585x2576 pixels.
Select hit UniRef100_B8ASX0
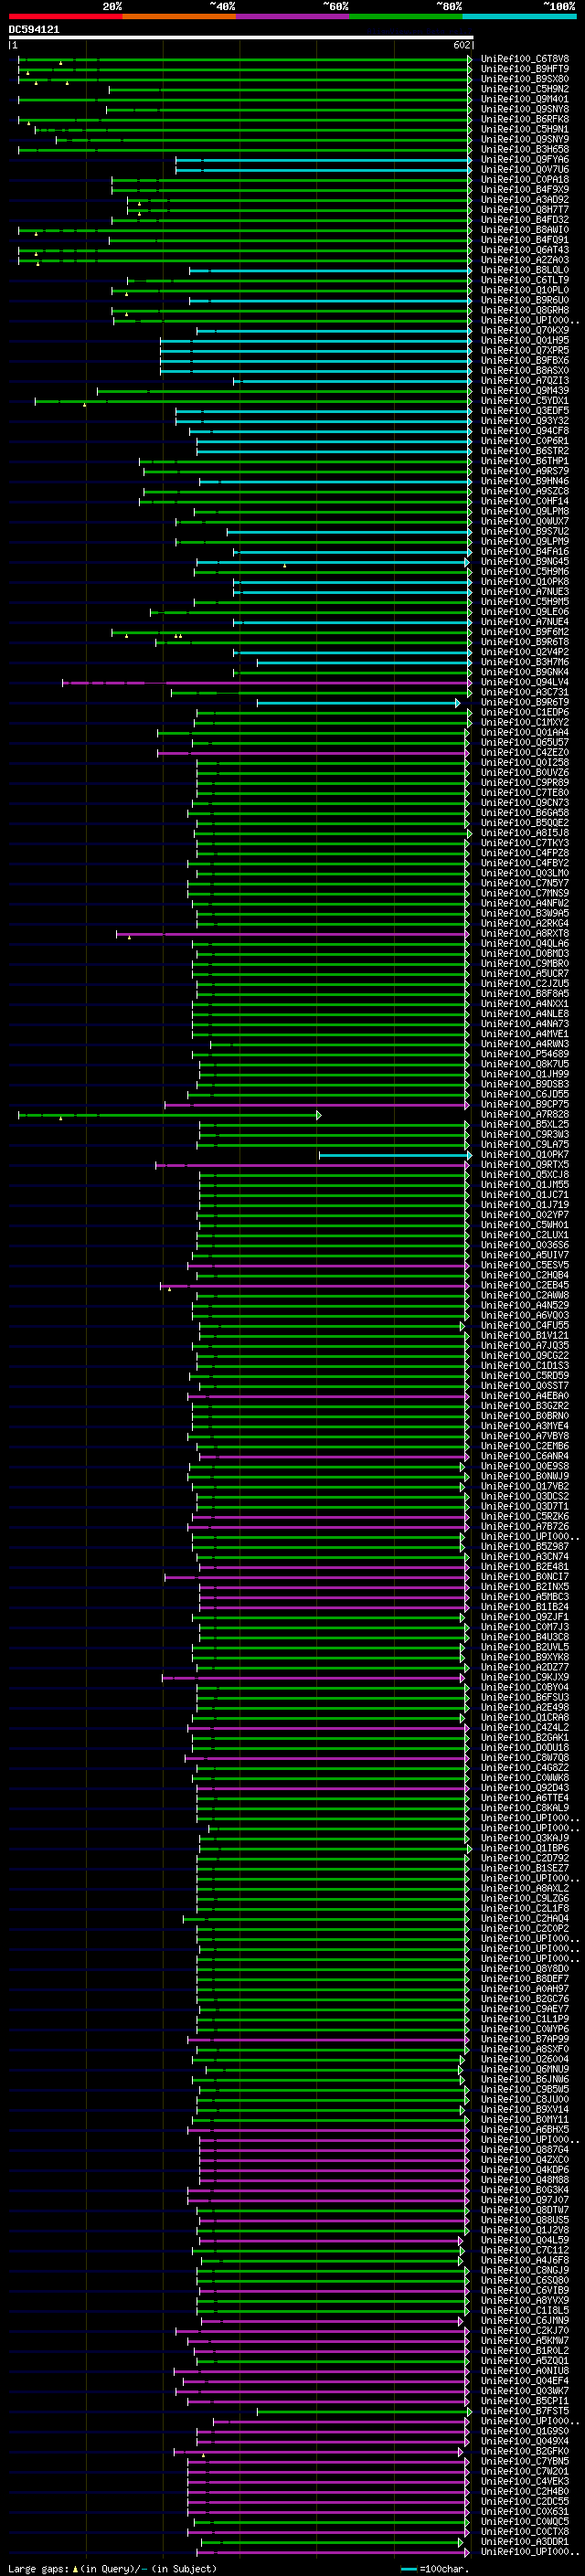(525, 370)
